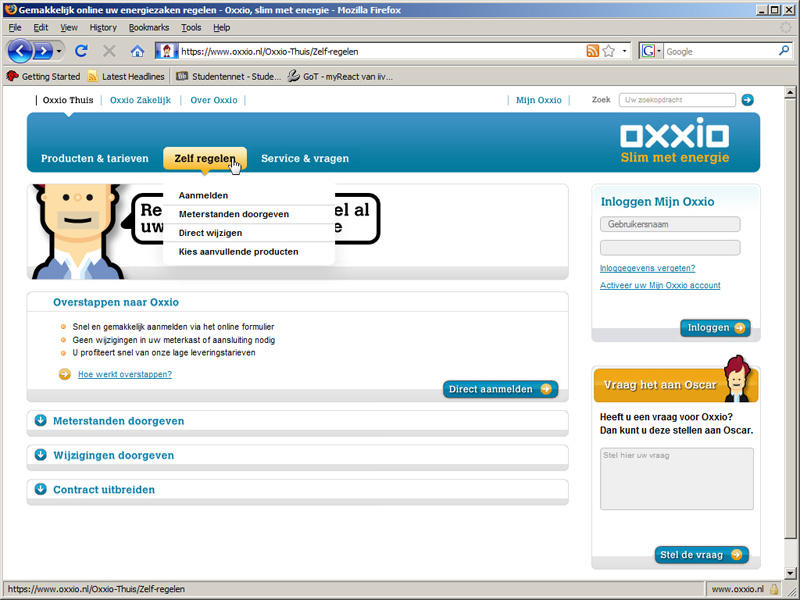Click the padlock icon in status bar
800x600 pixels.
pyautogui.click(x=774, y=590)
